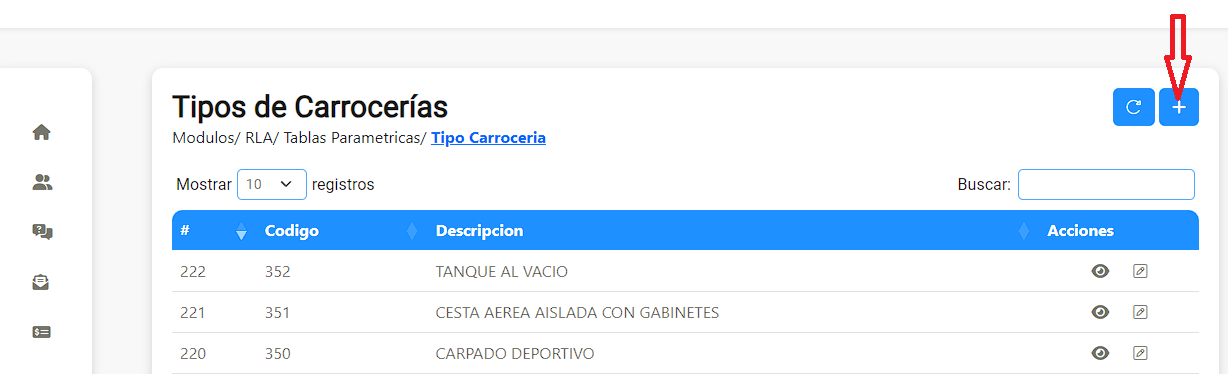Viewport: 1228px width, 374px height.
Task: Add a new tipo carroceria with plus button
Action: pos(1179,107)
